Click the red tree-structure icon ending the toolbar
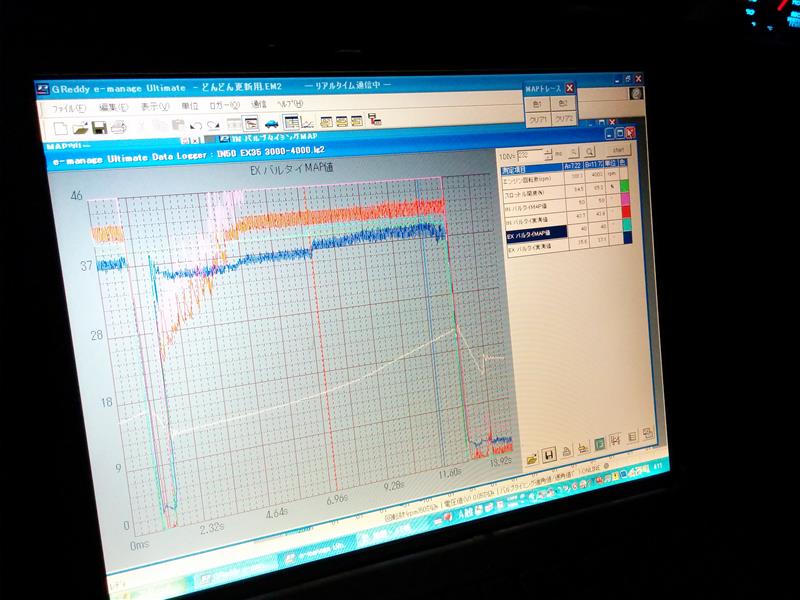The height and width of the screenshot is (600, 800). [x=375, y=120]
